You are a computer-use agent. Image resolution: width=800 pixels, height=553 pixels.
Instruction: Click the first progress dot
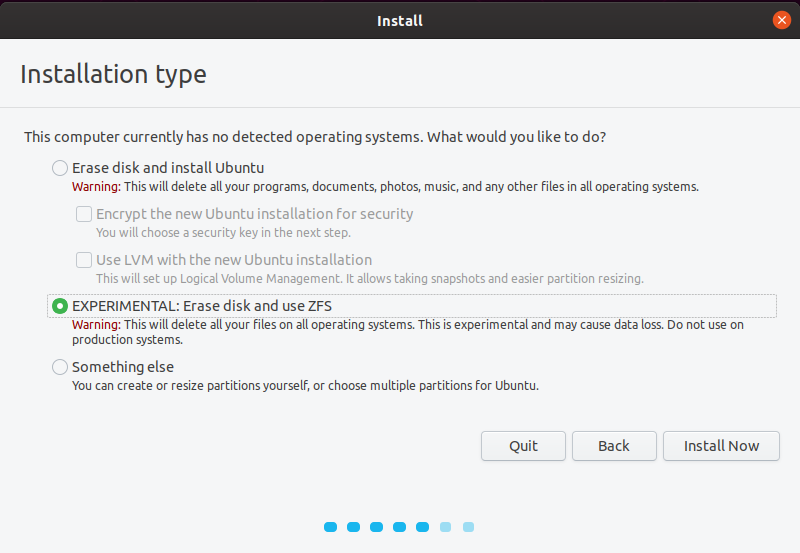coord(331,527)
